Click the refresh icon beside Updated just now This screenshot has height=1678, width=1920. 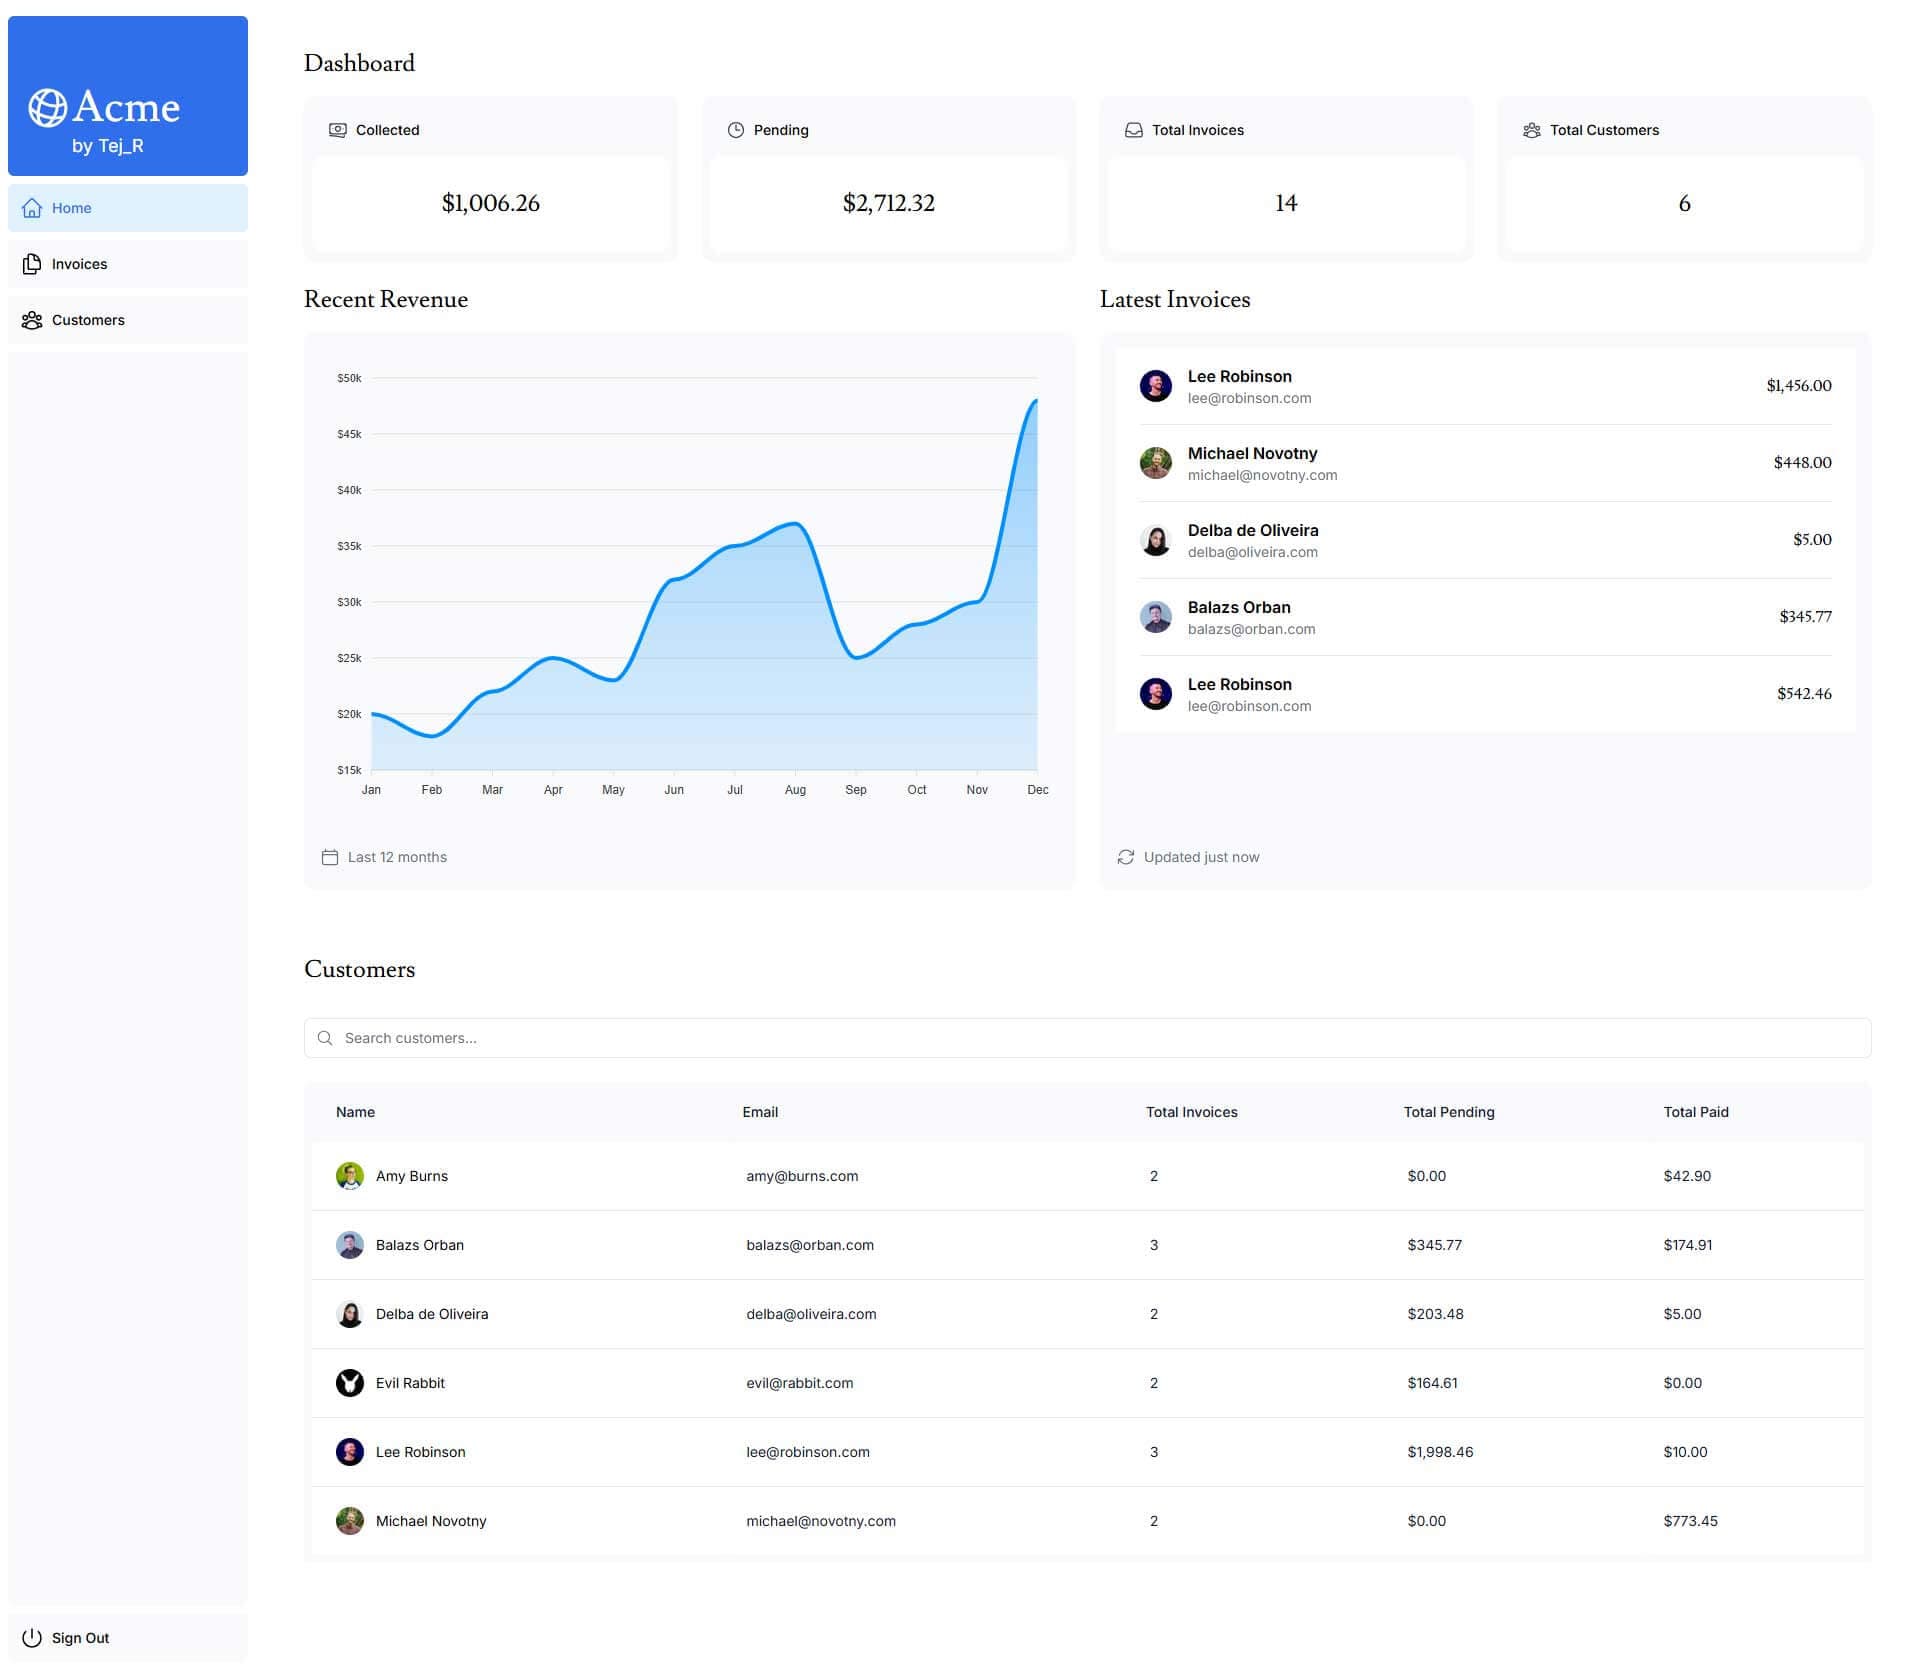coord(1125,857)
